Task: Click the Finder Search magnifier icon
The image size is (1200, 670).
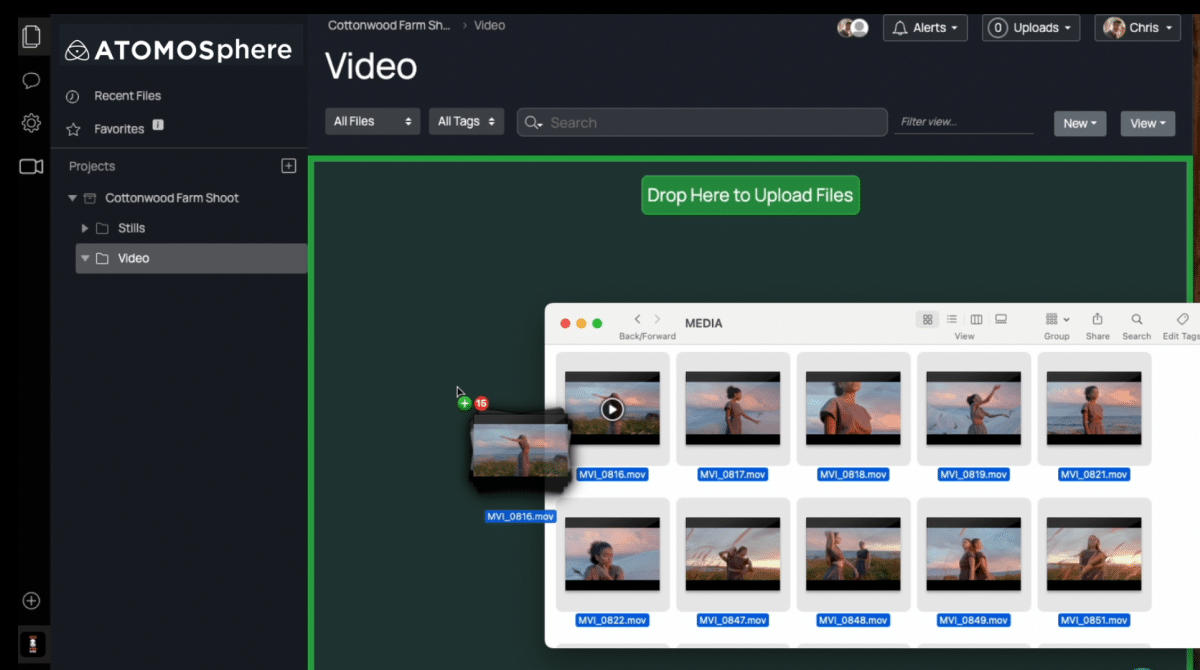Action: [1136, 320]
